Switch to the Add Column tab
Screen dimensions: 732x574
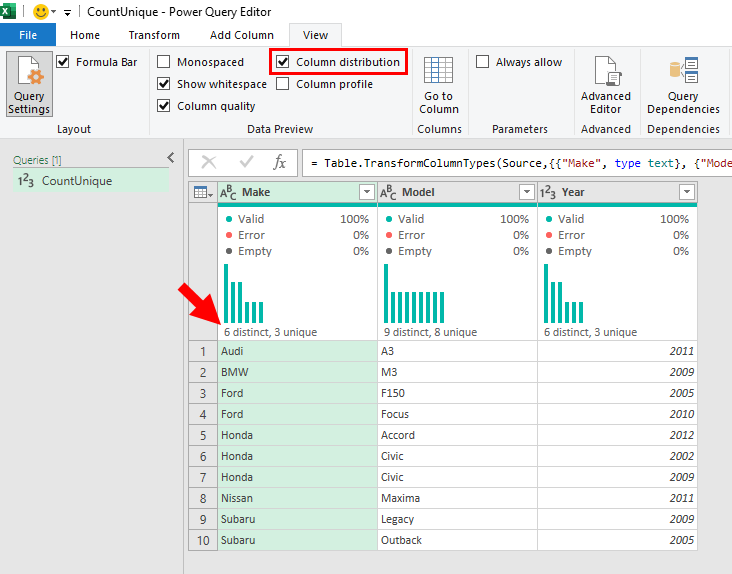(242, 35)
